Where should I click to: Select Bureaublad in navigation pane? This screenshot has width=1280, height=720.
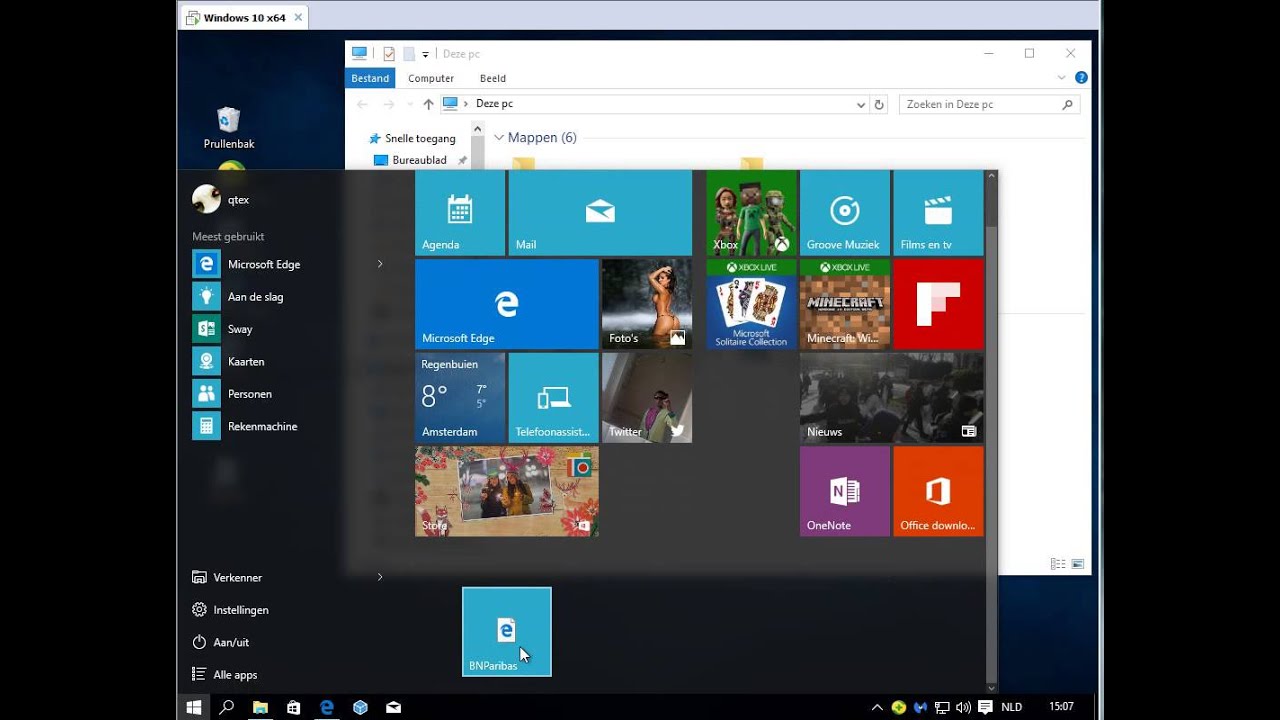[x=410, y=160]
